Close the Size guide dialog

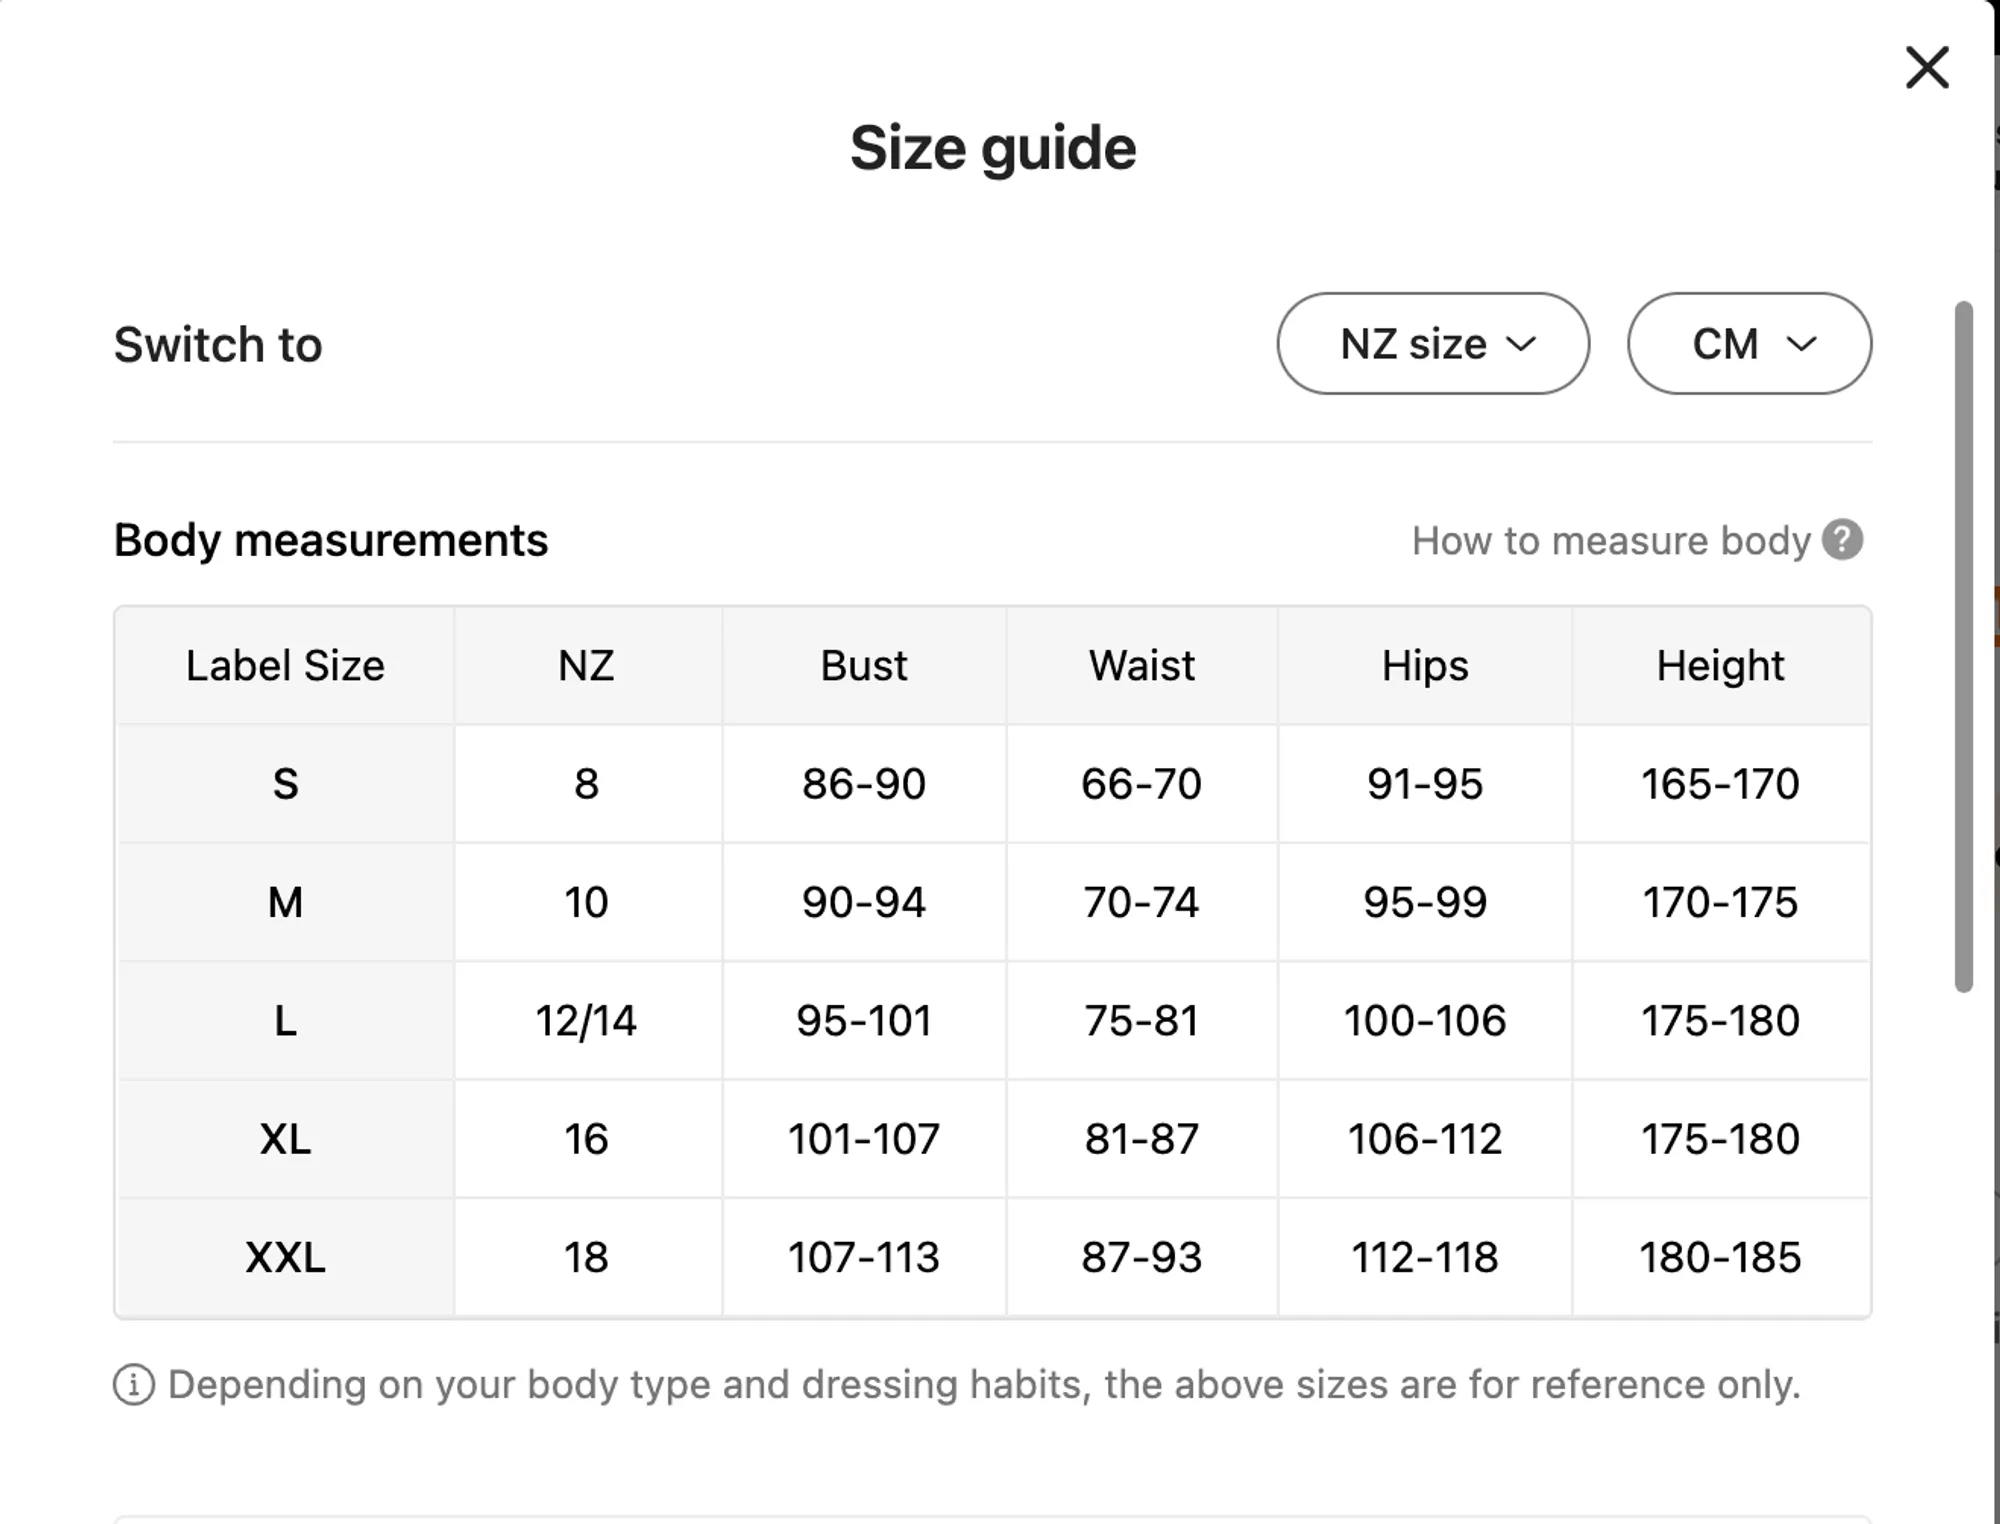1926,68
